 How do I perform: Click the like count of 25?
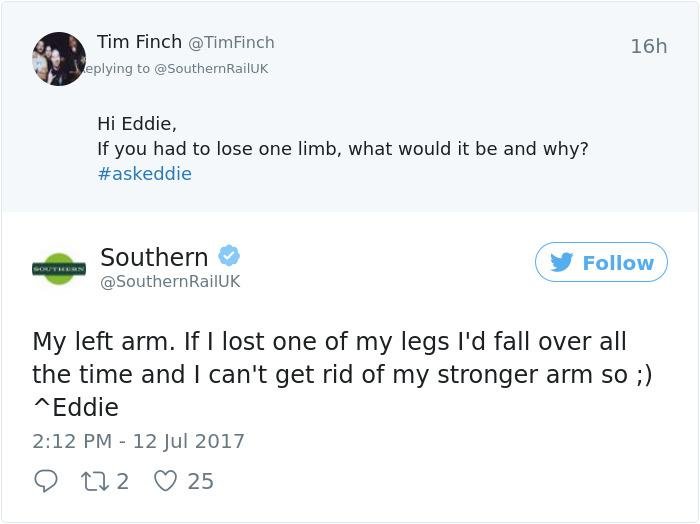click(x=200, y=481)
